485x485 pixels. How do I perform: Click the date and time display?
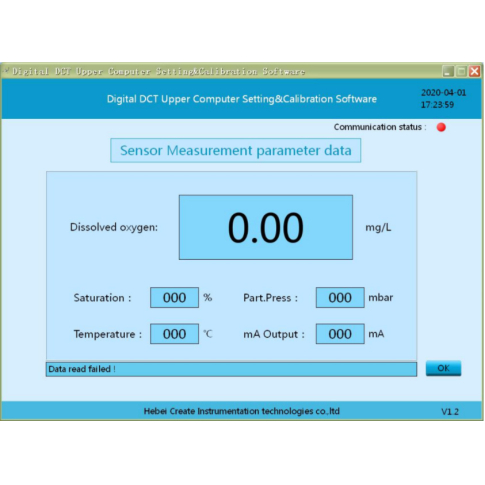pos(443,99)
